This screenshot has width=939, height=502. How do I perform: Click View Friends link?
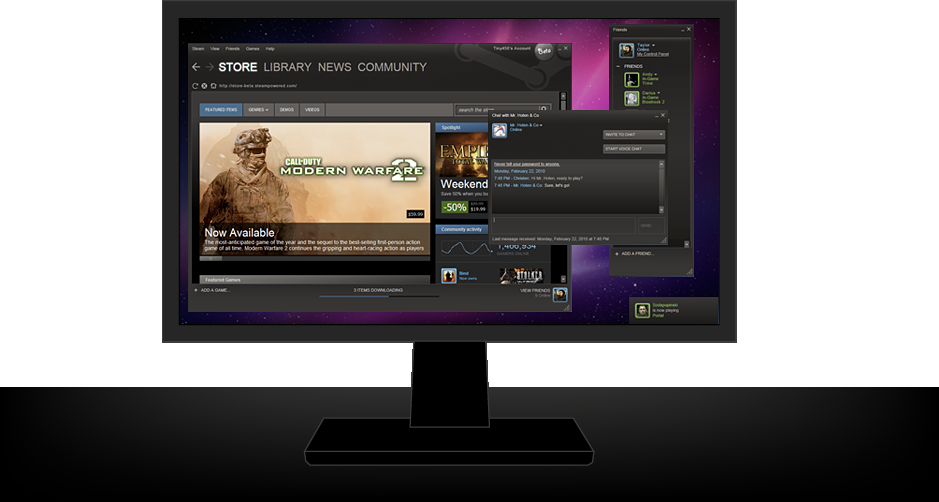535,291
